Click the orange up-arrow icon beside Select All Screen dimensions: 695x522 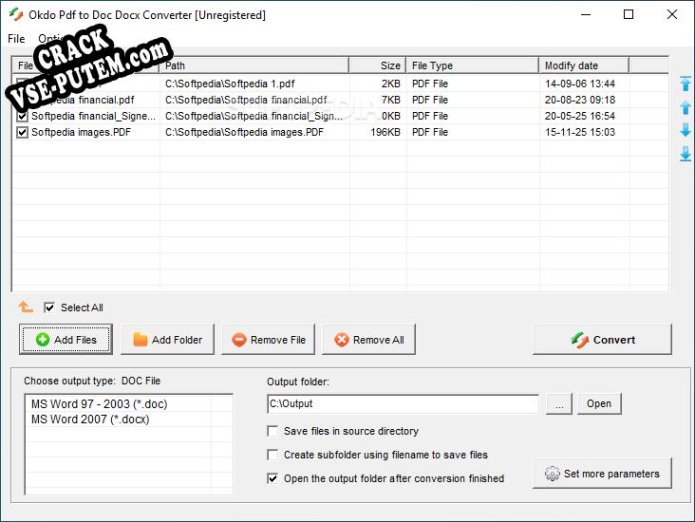(25, 307)
